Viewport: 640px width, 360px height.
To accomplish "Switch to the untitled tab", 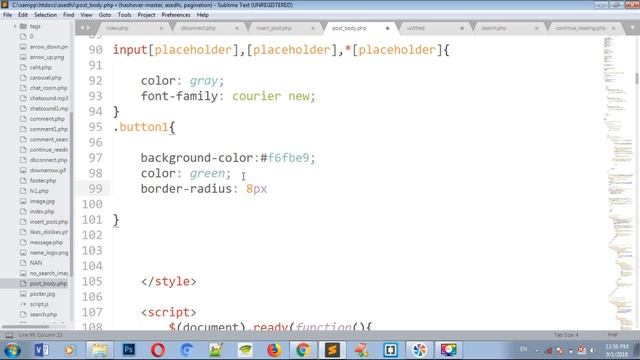I will 416,28.
